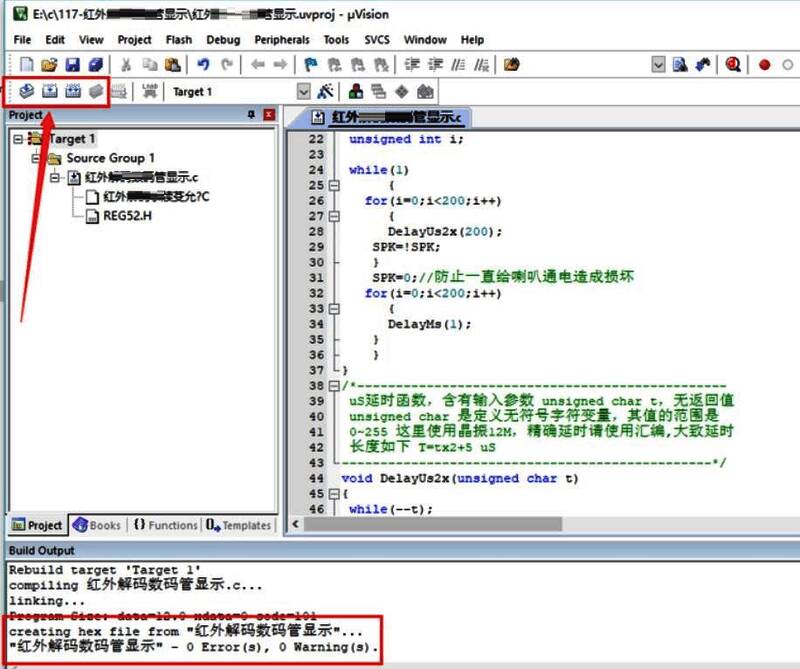Translate the current source file
The height and width of the screenshot is (669, 800).
(25, 90)
